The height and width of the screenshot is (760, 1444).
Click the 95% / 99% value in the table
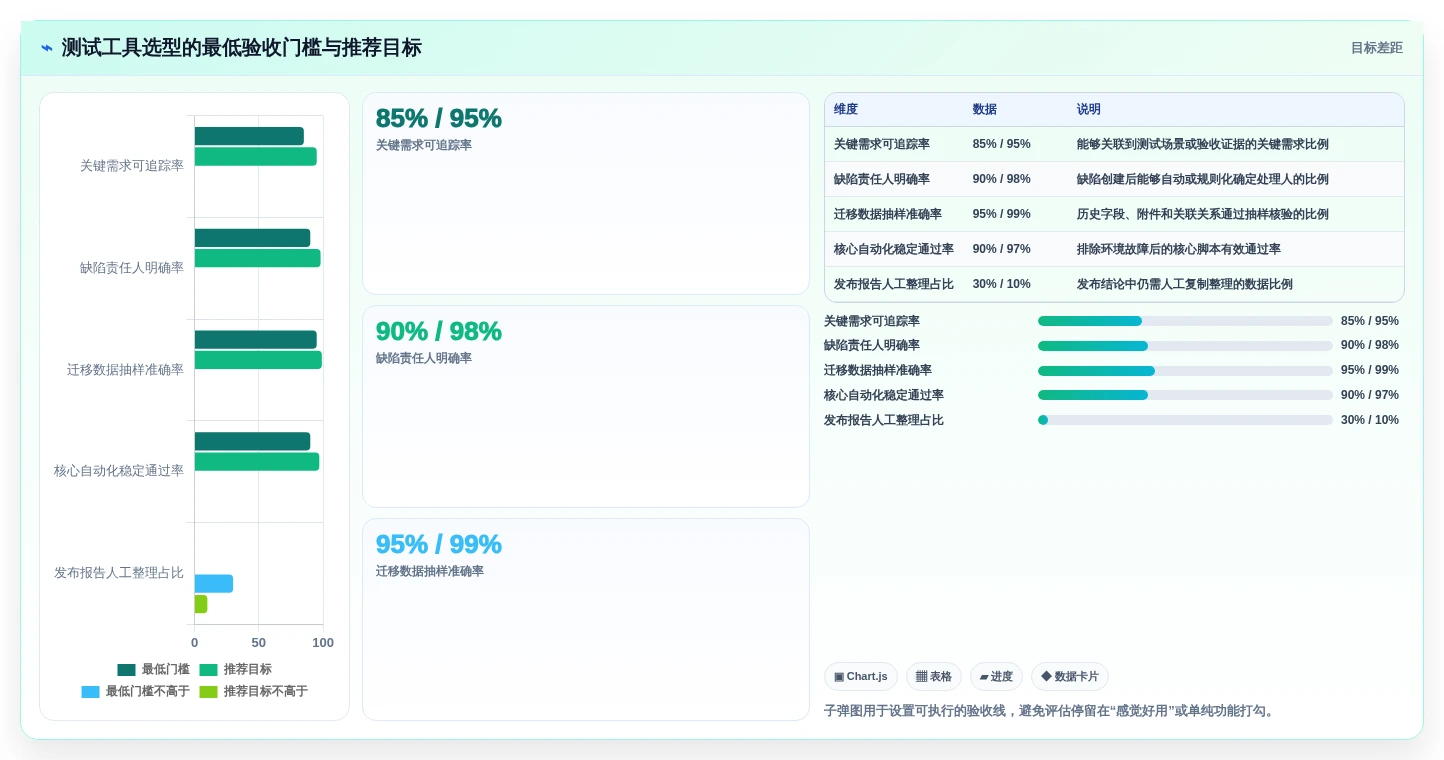[x=1001, y=214]
